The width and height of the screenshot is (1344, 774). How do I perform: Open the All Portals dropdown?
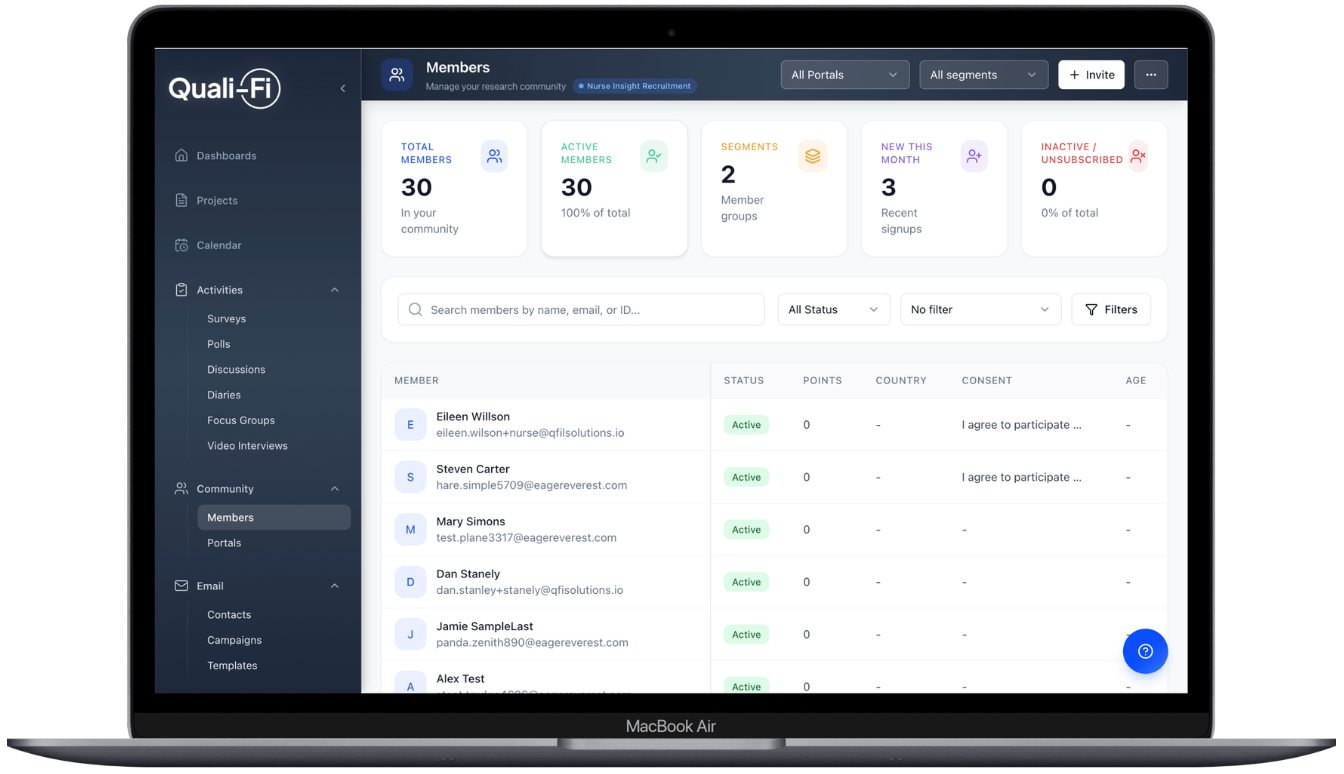pyautogui.click(x=844, y=75)
